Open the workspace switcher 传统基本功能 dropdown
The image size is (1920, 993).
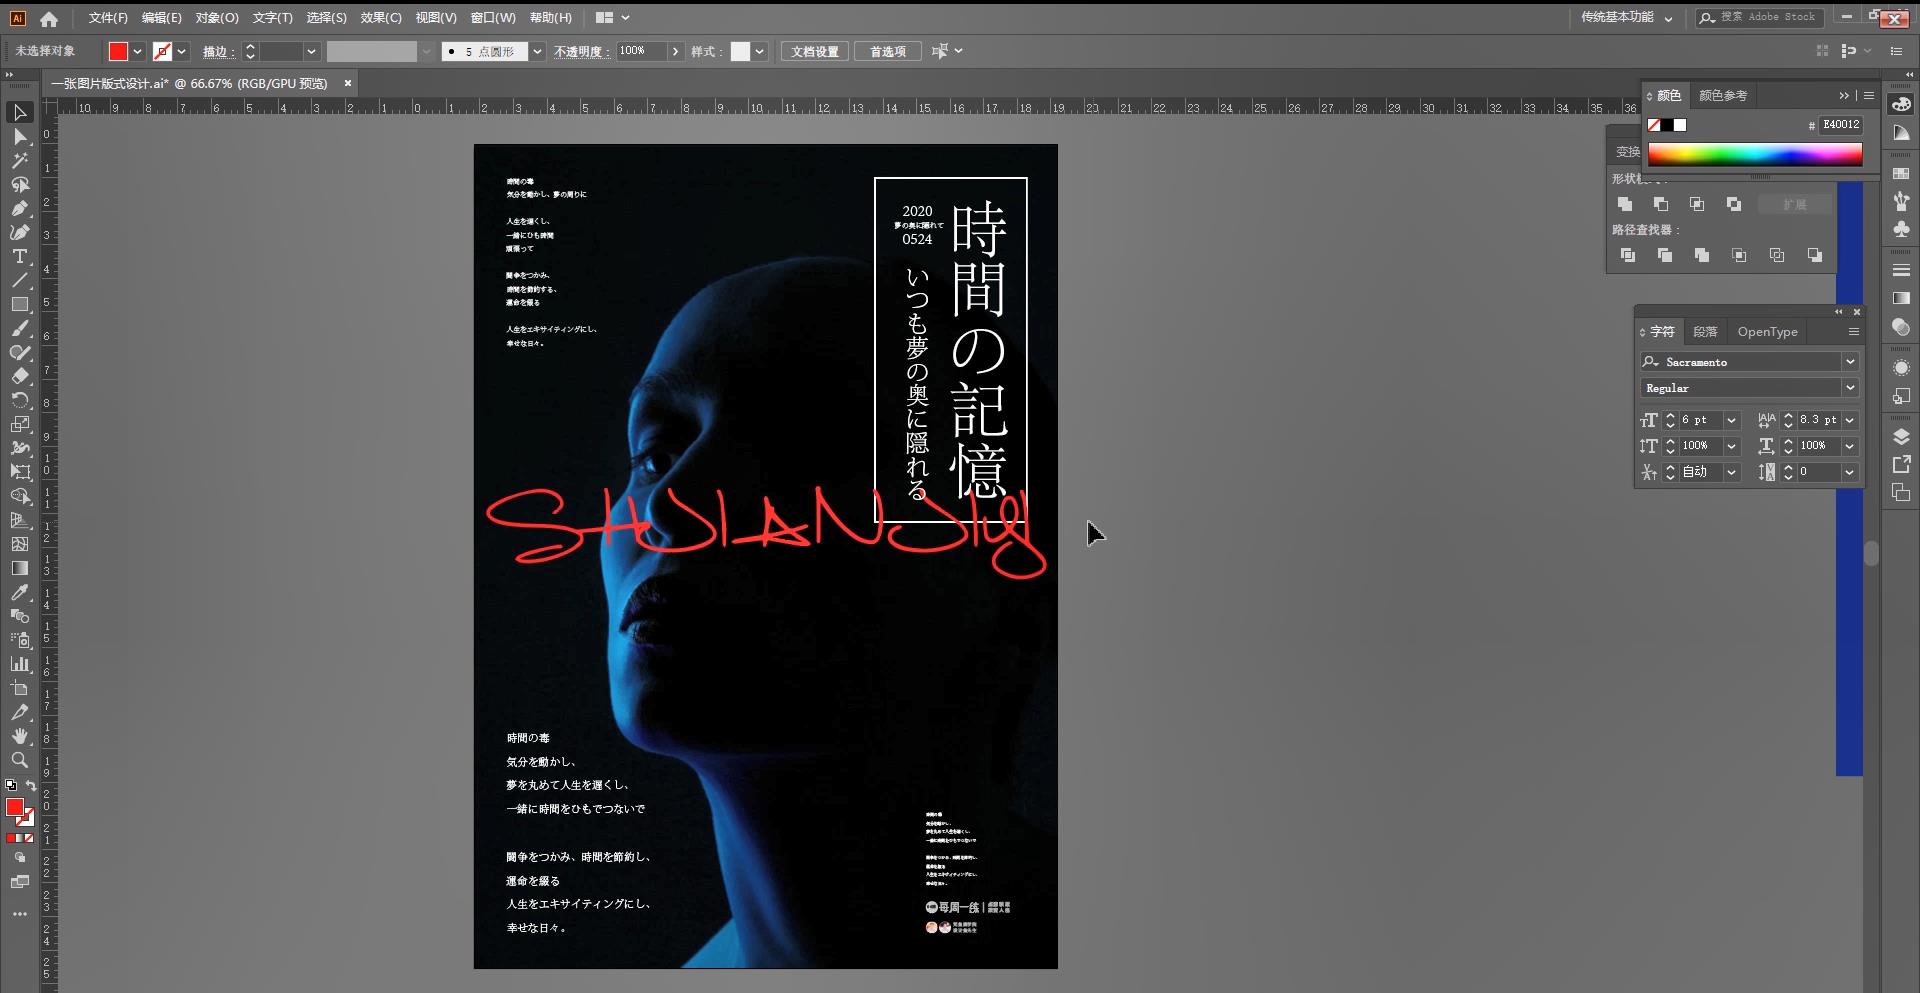click(1627, 18)
